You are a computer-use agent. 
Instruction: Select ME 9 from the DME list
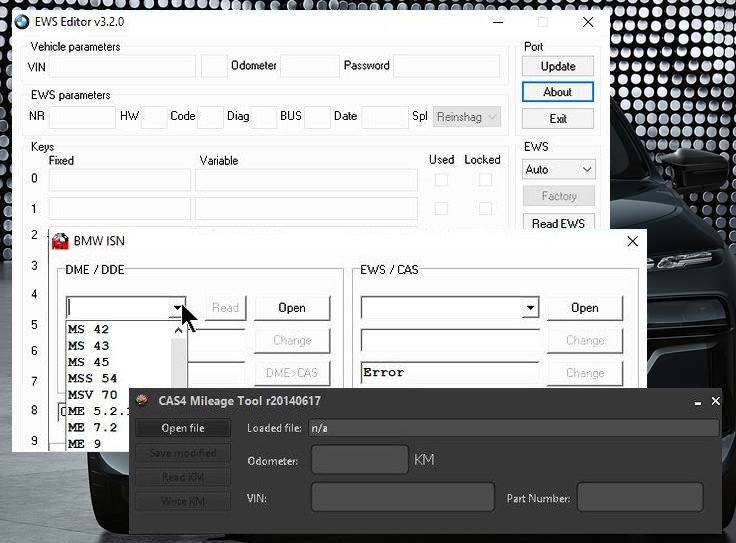pos(84,444)
